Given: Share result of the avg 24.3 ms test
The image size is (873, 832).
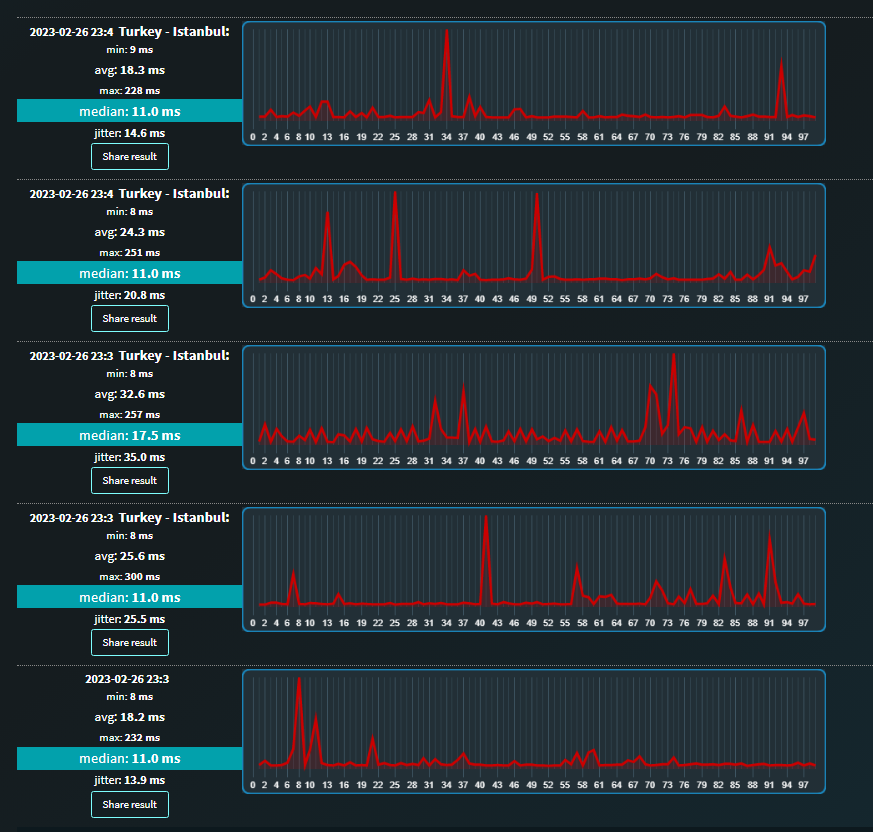Looking at the screenshot, I should coord(130,319).
